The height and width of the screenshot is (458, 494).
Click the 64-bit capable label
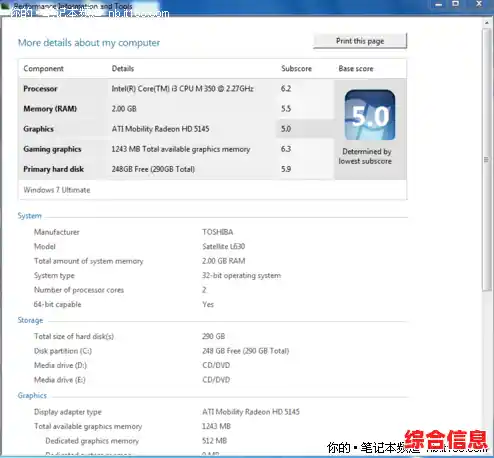pyautogui.click(x=57, y=304)
